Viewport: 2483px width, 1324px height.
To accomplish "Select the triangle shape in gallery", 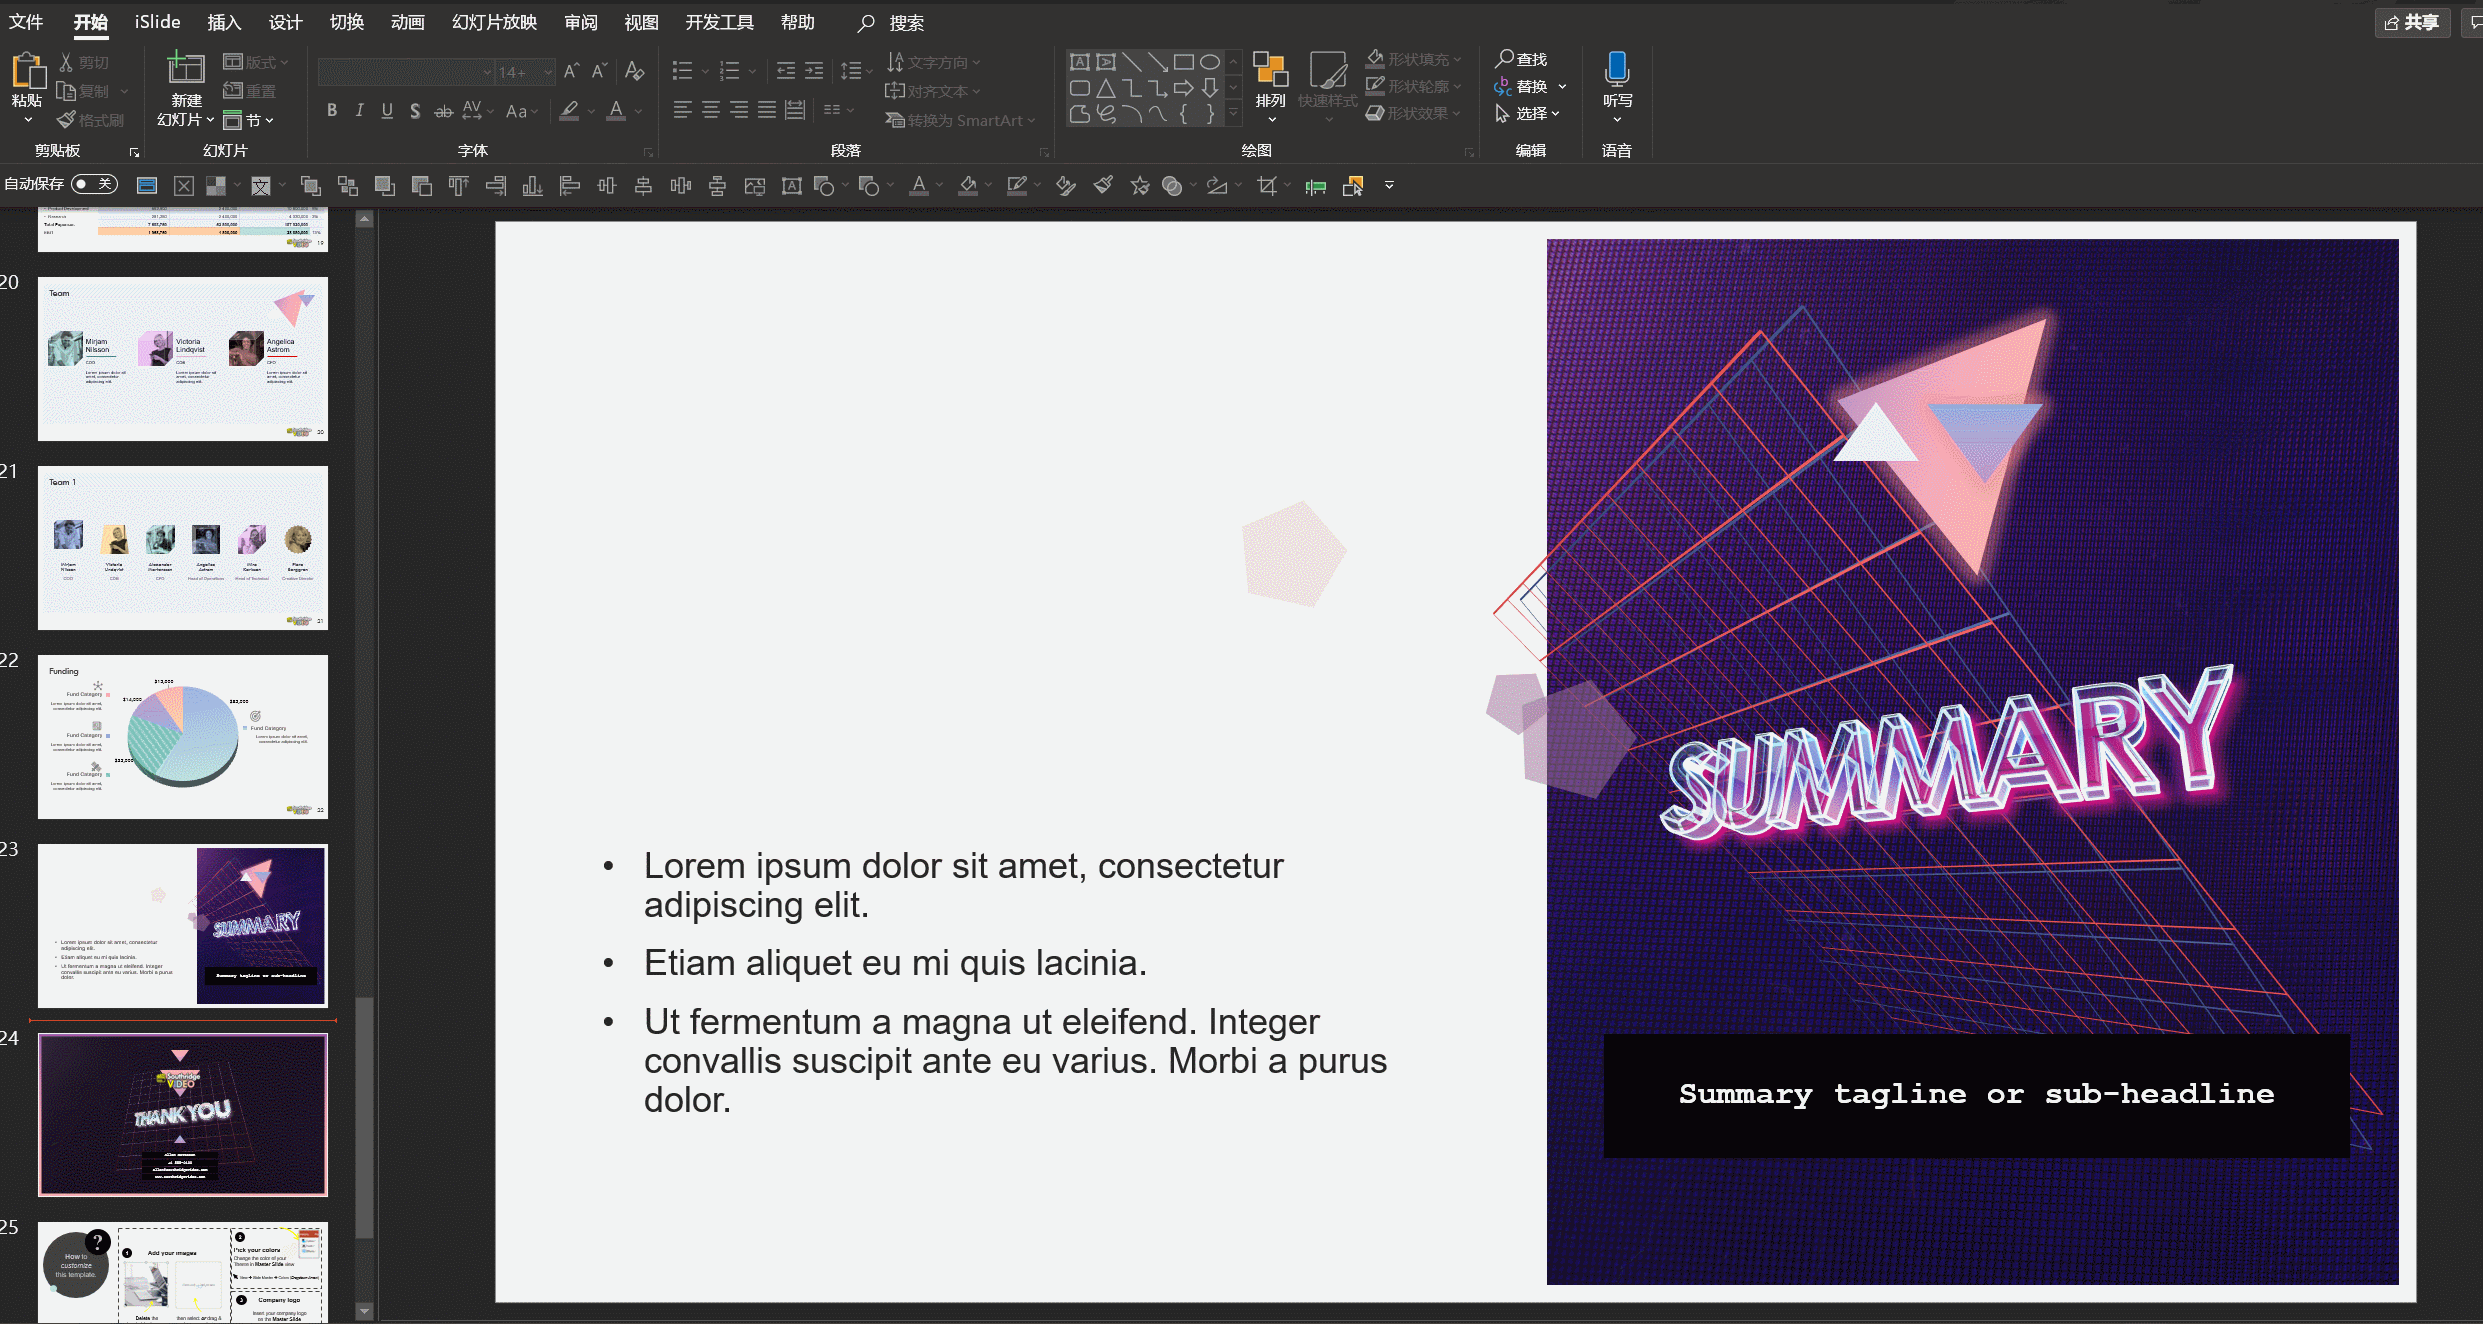I will coord(1106,88).
